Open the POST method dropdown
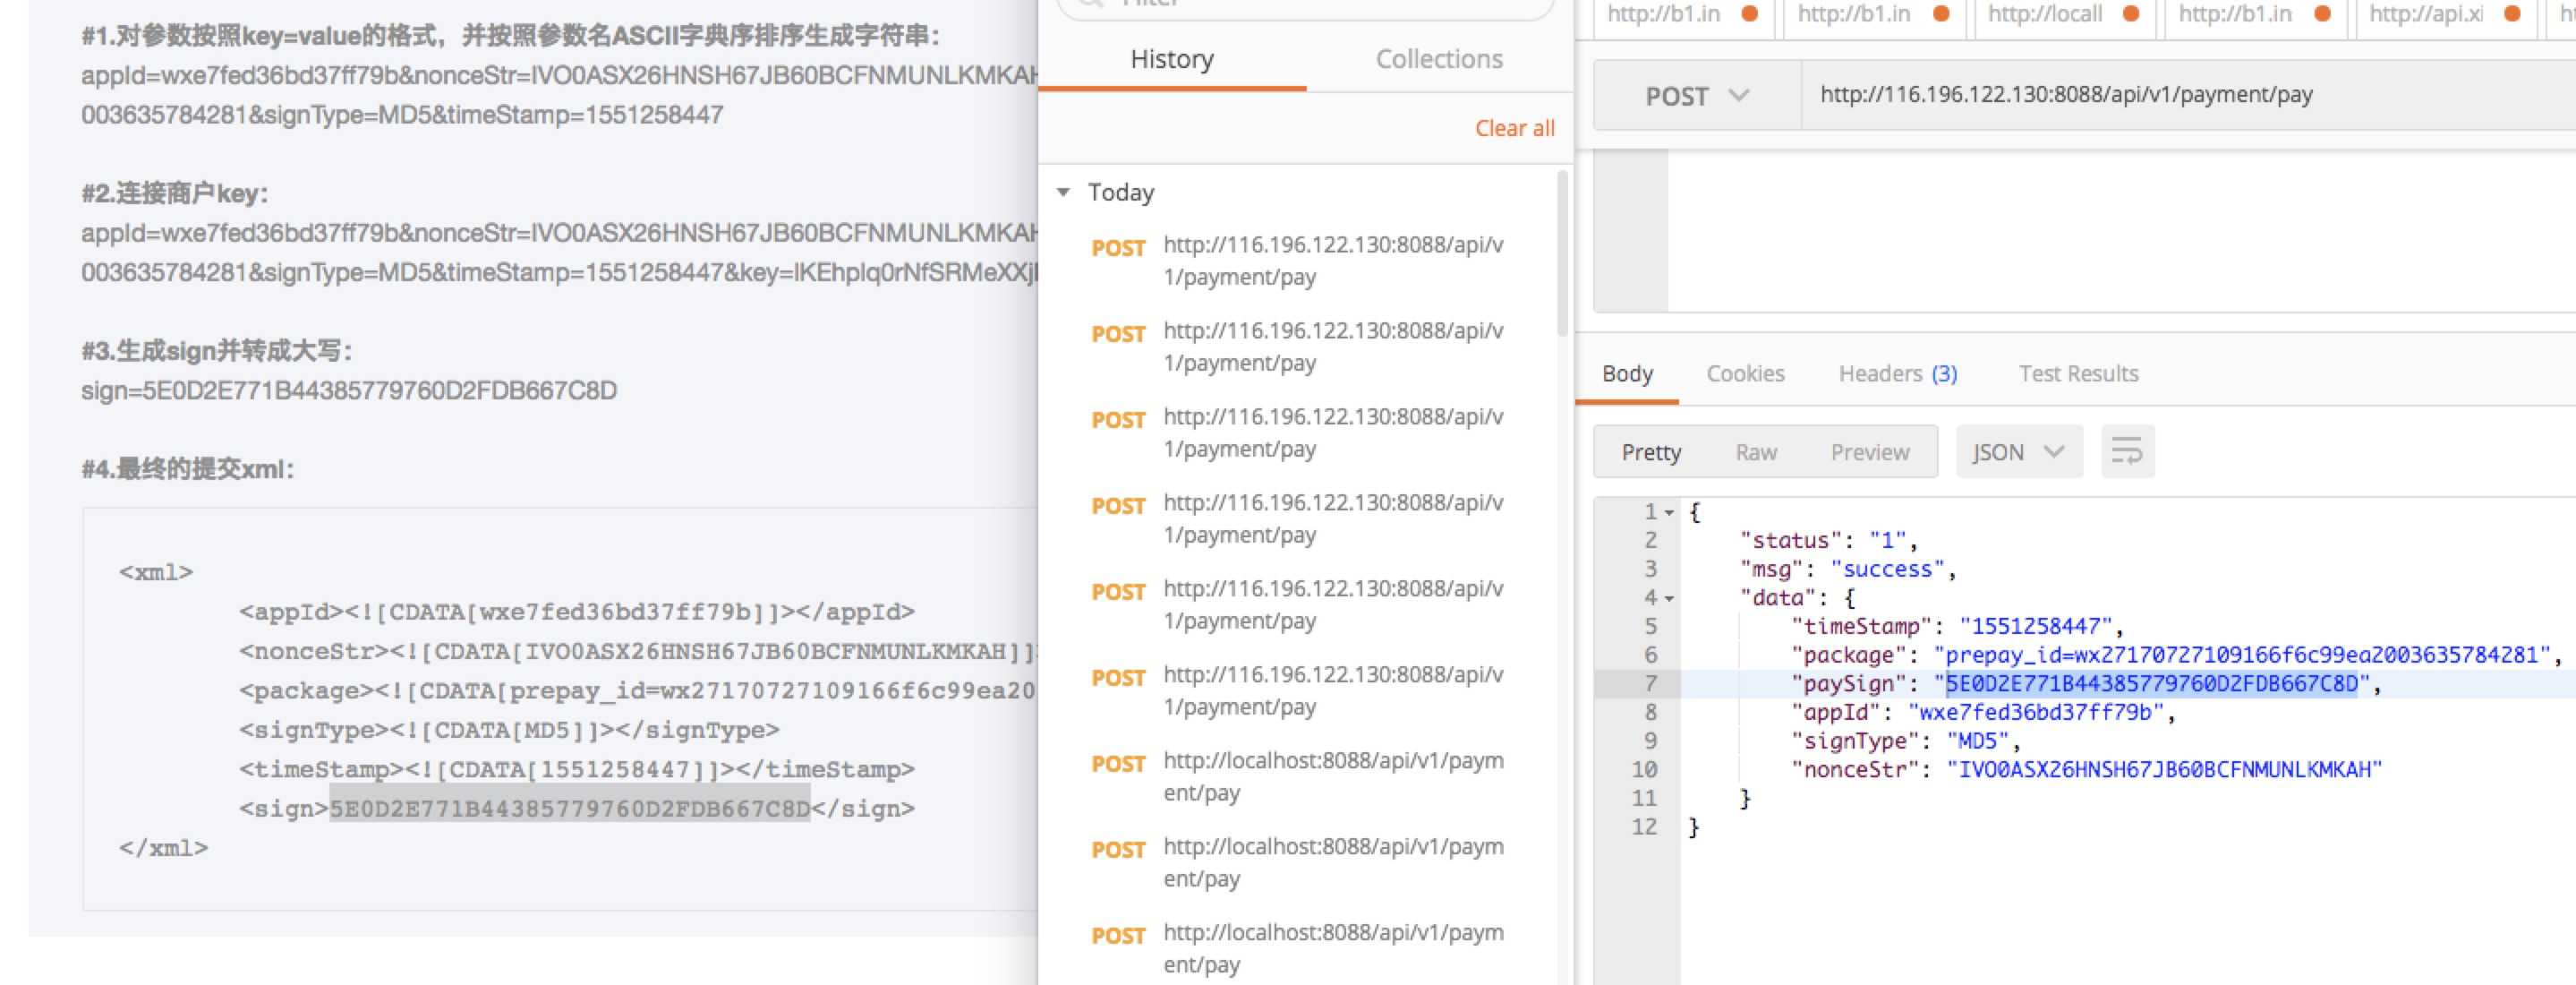 click(x=1697, y=96)
